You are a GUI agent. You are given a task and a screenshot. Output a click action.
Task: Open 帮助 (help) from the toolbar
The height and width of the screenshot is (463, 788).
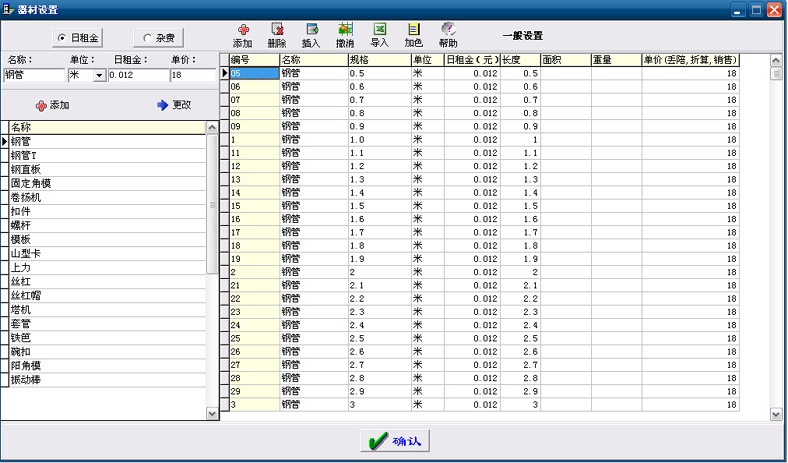point(448,35)
